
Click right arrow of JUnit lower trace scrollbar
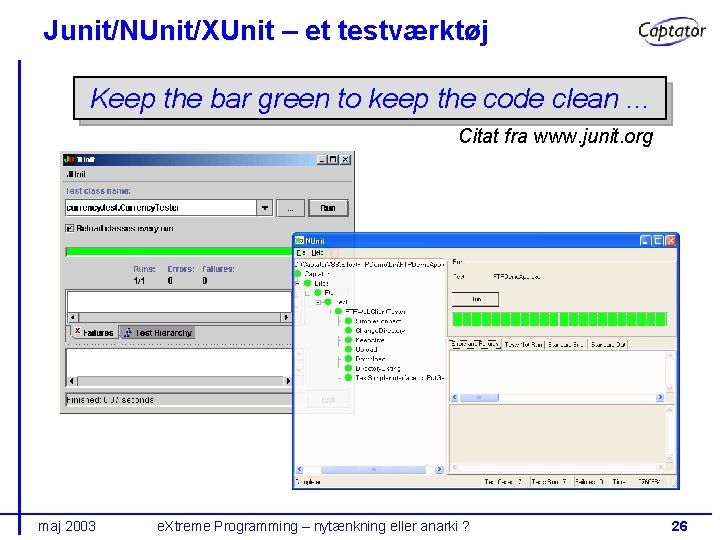pos(287,381)
